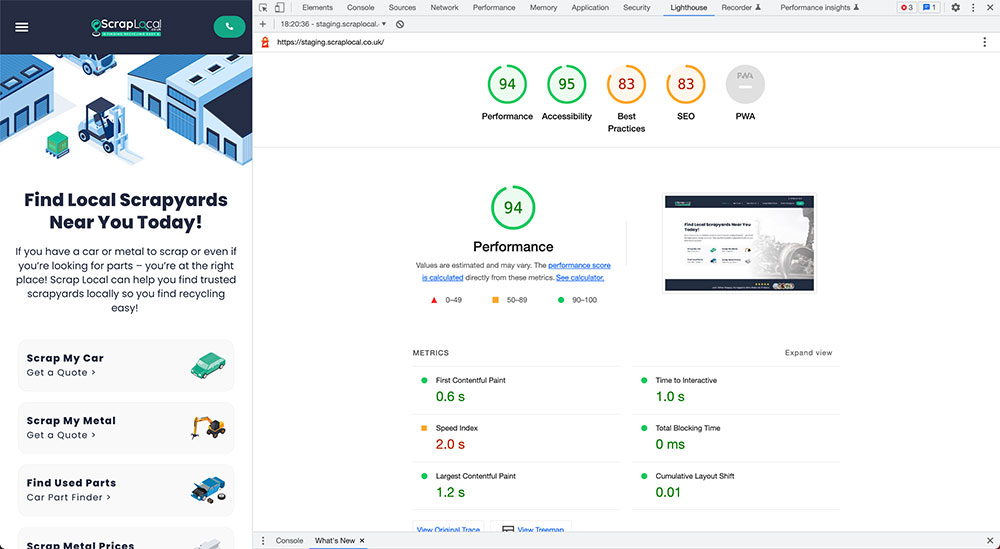Open the Scrap Metal Prices card
Screen dimensions: 1000x549
click(x=126, y=538)
